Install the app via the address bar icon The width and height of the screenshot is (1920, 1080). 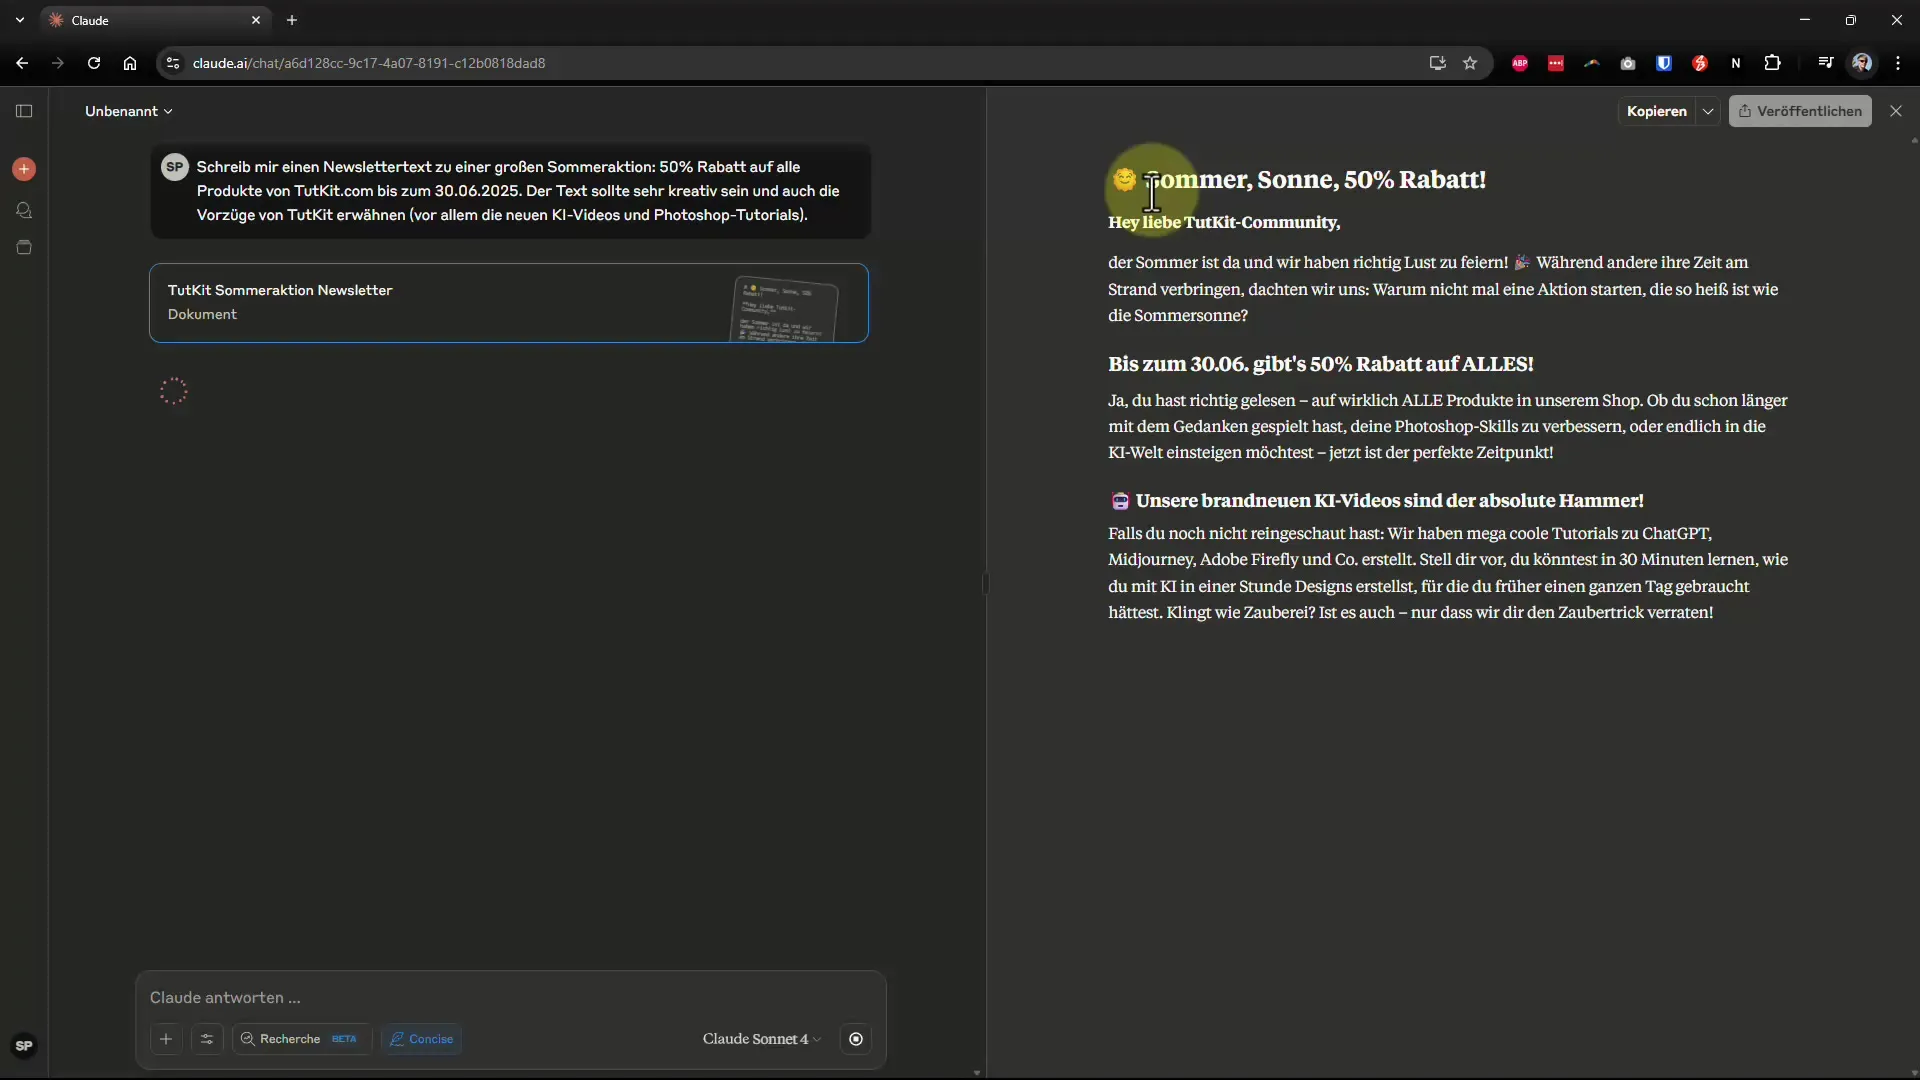1437,63
